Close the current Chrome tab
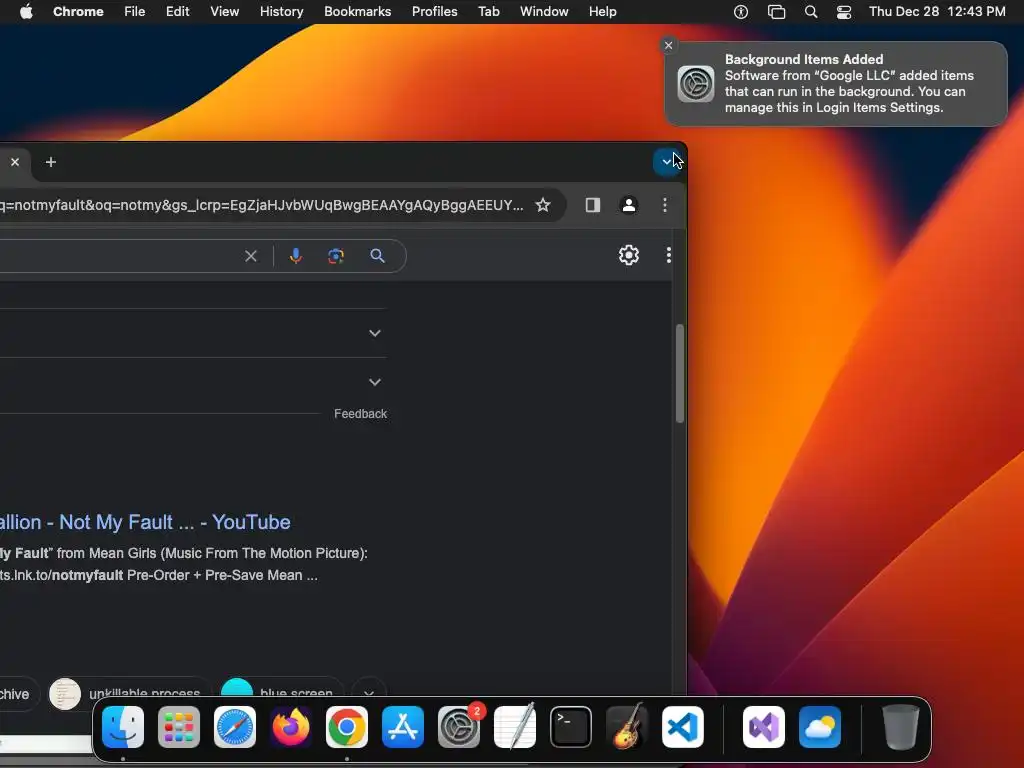 click(15, 162)
